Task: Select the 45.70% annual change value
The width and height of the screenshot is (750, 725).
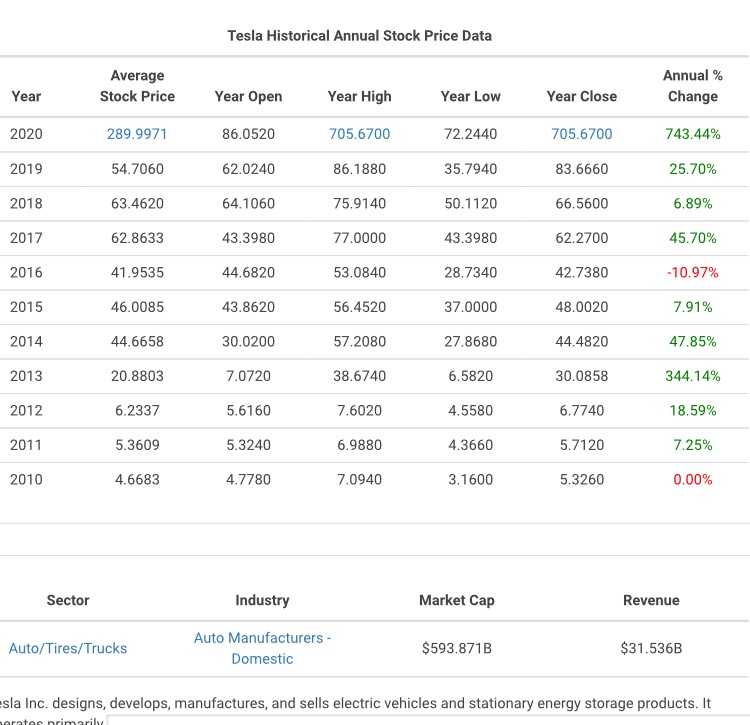Action: (693, 238)
